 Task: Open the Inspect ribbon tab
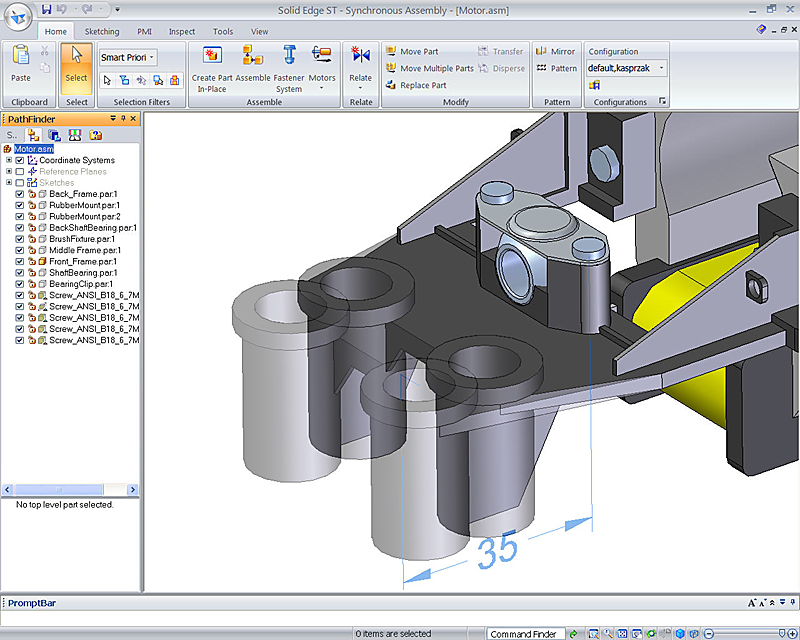point(182,32)
